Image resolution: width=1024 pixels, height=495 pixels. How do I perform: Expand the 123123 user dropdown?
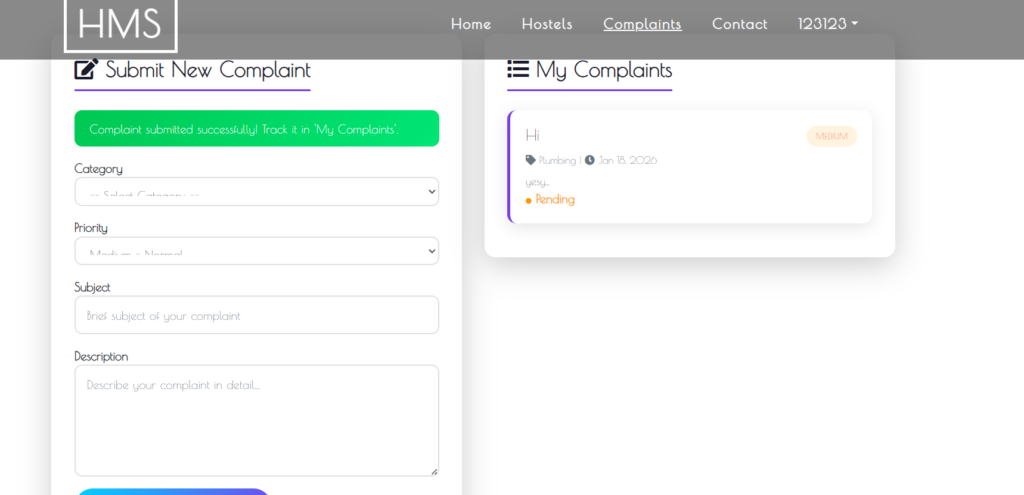827,24
